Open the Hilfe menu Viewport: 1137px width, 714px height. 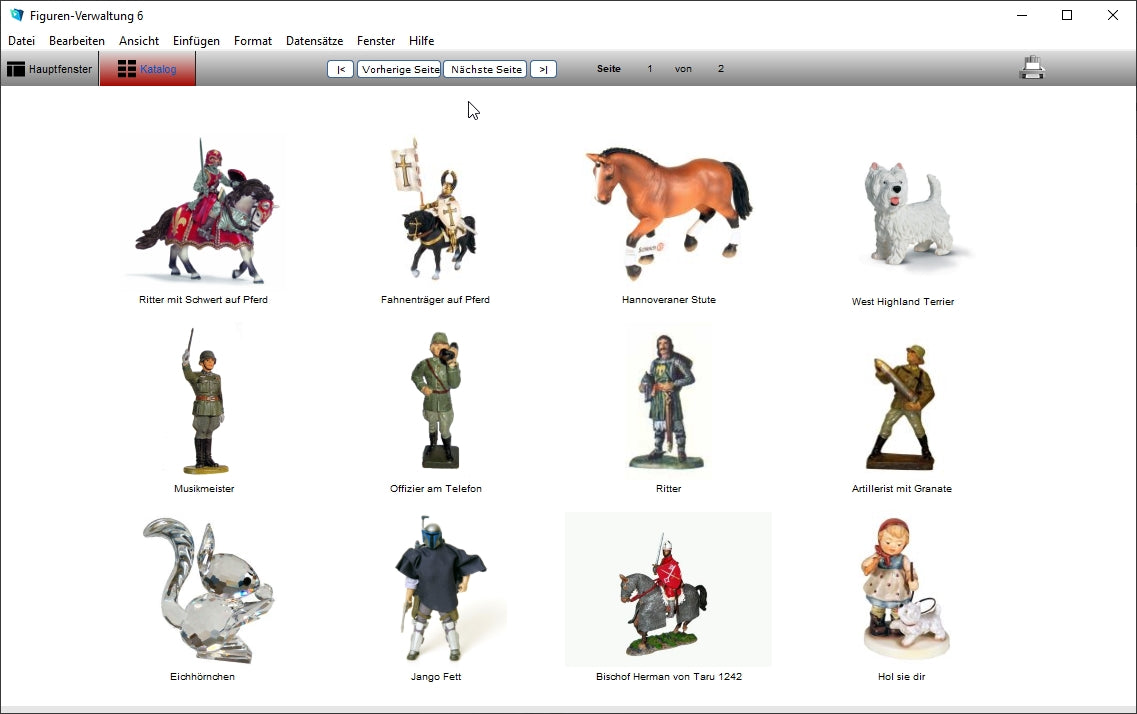click(421, 41)
